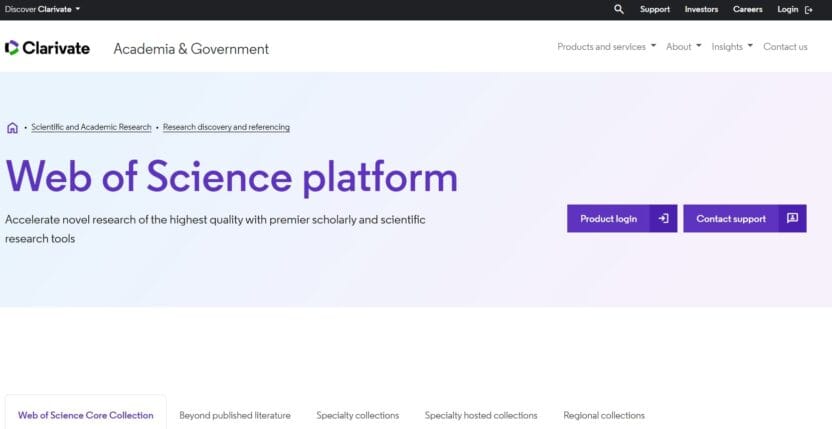Click the Academia & Government heading
Image resolution: width=832 pixels, height=429 pixels.
click(x=191, y=49)
